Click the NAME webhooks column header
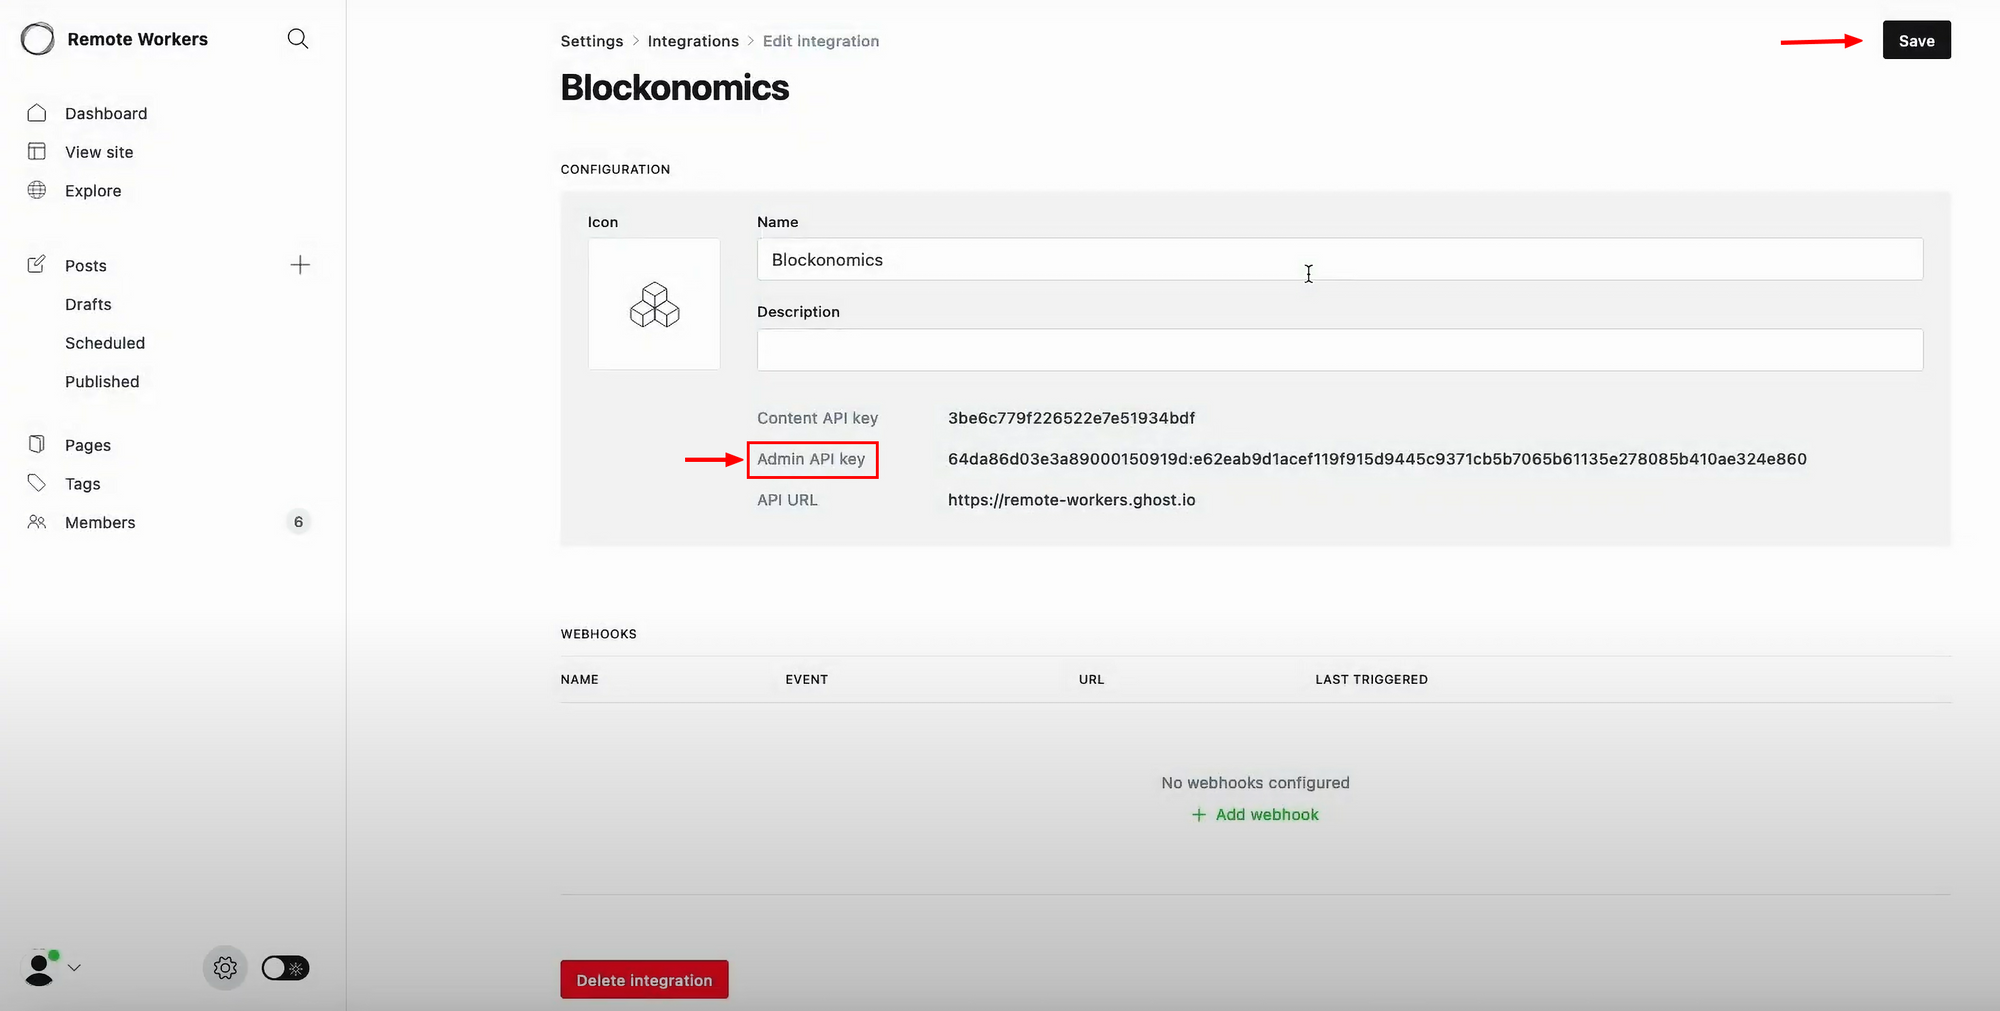The height and width of the screenshot is (1011, 2000). tap(580, 679)
